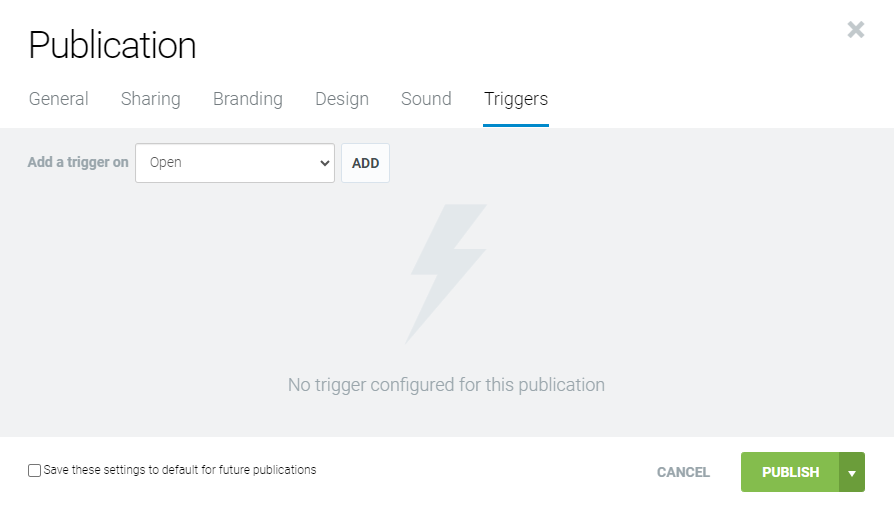Cancel the publication dialog
This screenshot has width=894, height=505.
pos(683,472)
